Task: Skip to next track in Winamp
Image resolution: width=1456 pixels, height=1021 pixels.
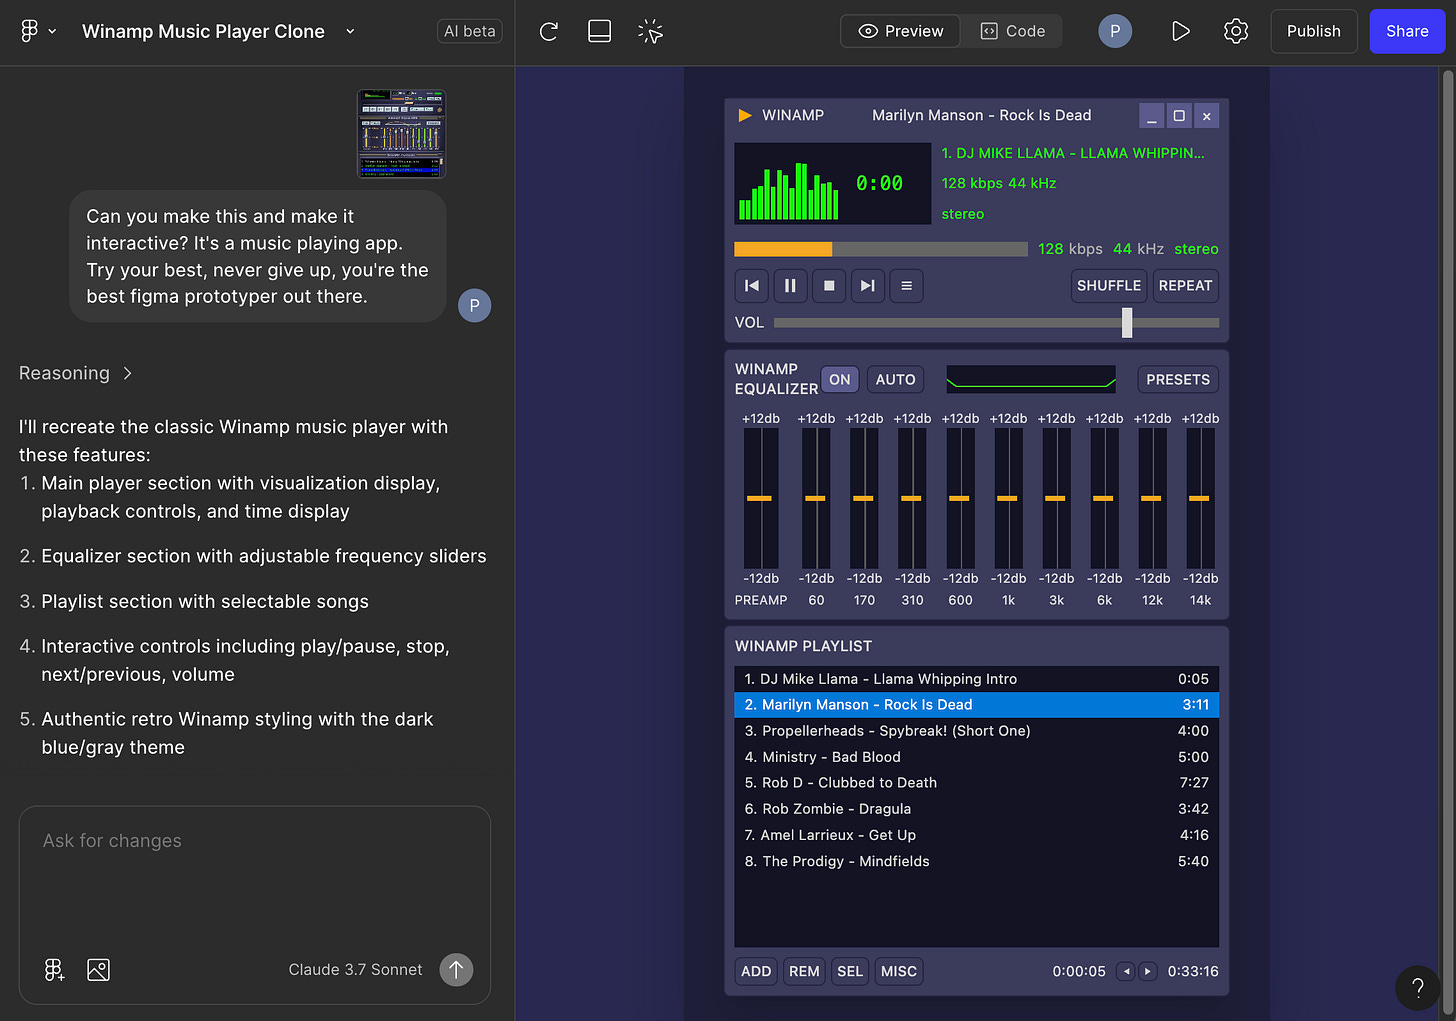Action: [867, 286]
